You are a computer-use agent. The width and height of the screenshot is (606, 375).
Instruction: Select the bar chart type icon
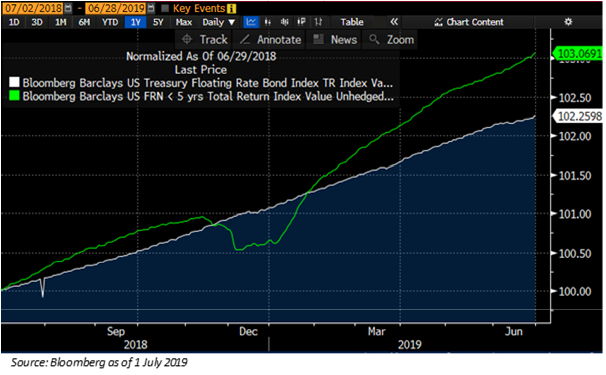coord(267,22)
